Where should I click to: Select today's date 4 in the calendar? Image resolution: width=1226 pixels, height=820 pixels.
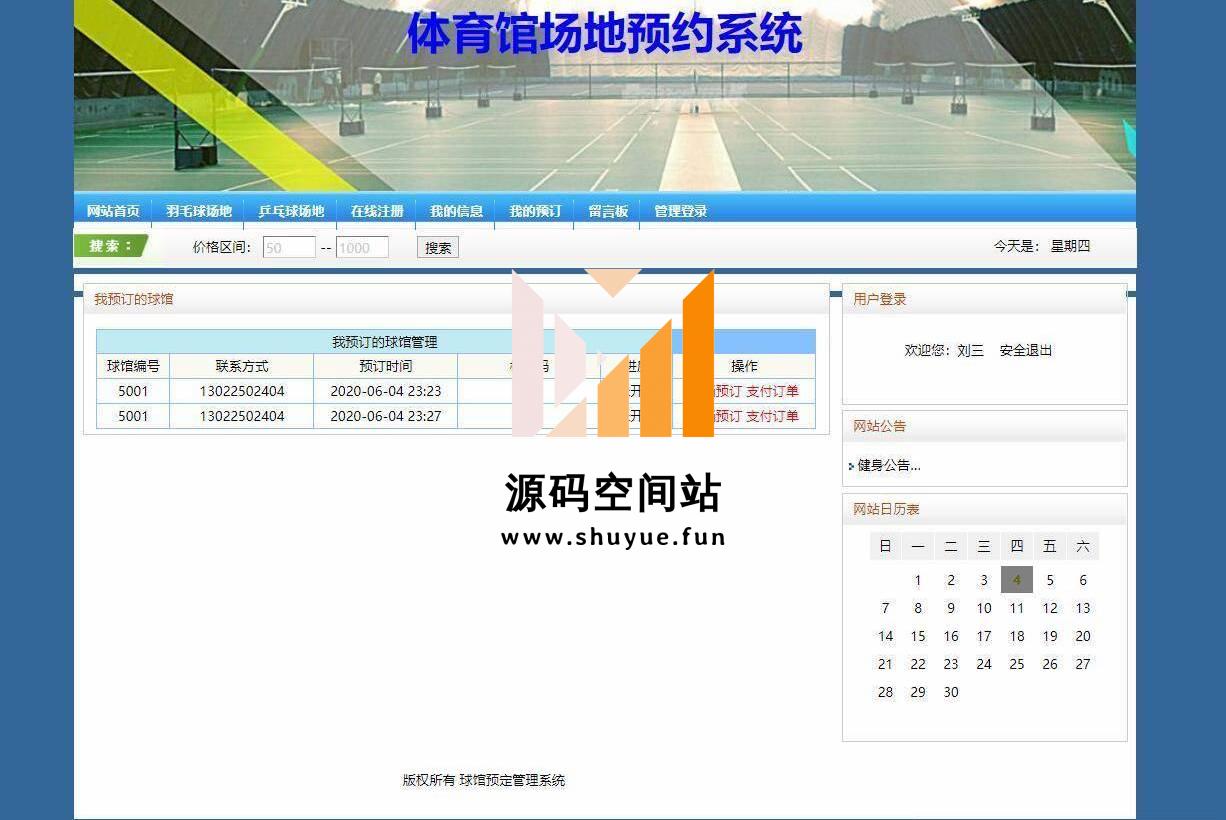coord(1017,580)
